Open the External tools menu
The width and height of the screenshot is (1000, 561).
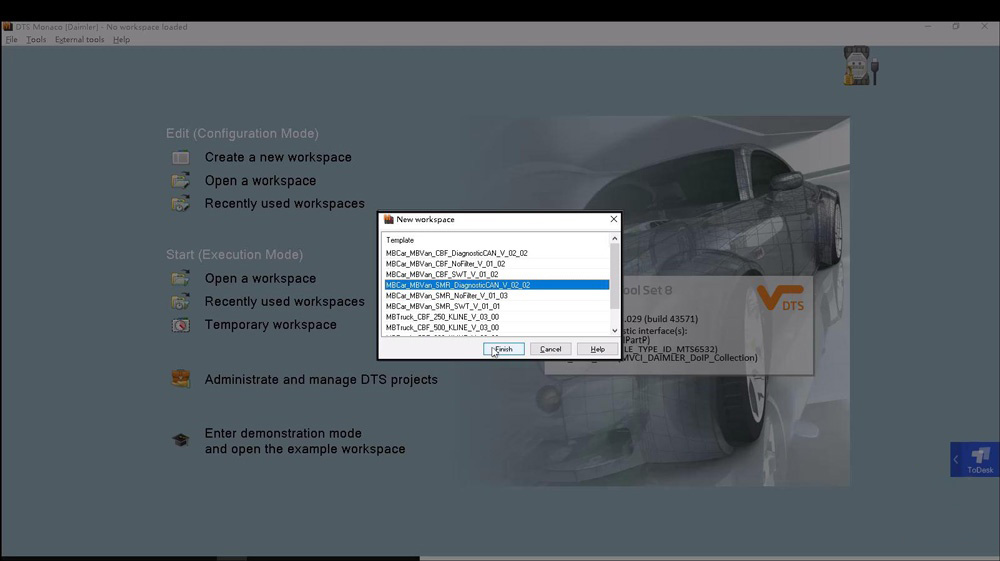79,40
